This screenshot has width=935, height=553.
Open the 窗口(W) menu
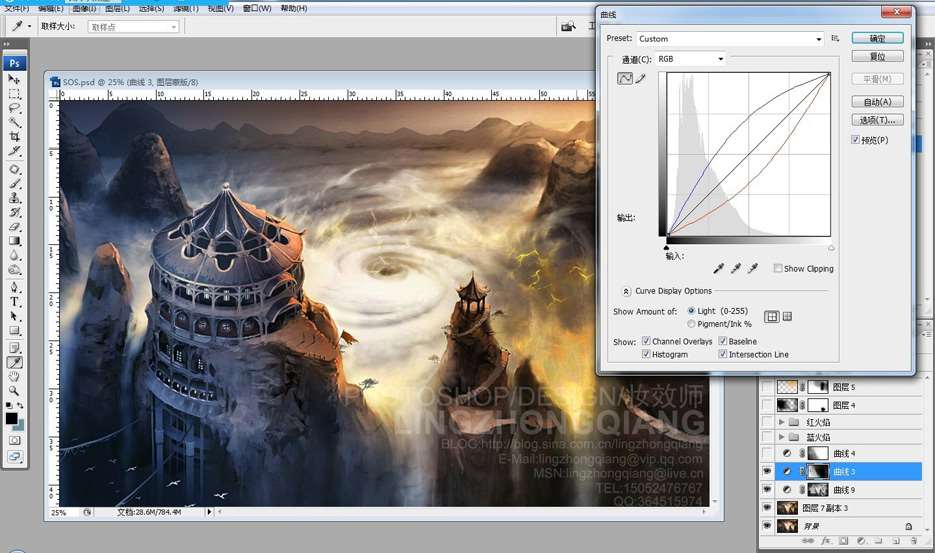(256, 8)
